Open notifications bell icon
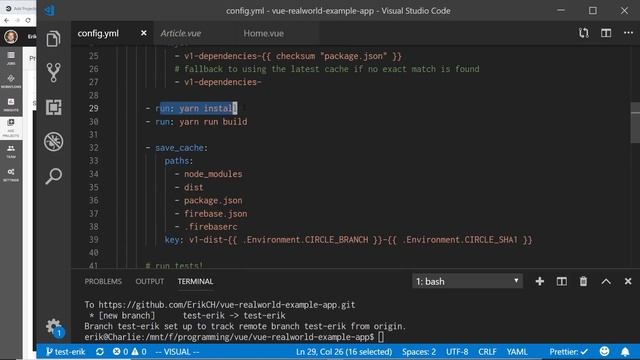The width and height of the screenshot is (640, 360). [x=625, y=351]
